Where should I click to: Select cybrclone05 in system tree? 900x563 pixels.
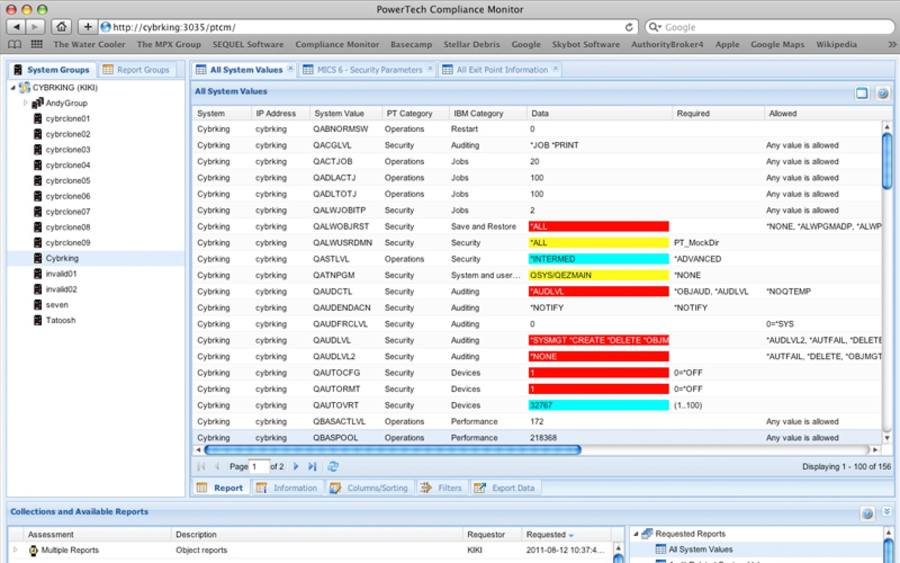(68, 180)
